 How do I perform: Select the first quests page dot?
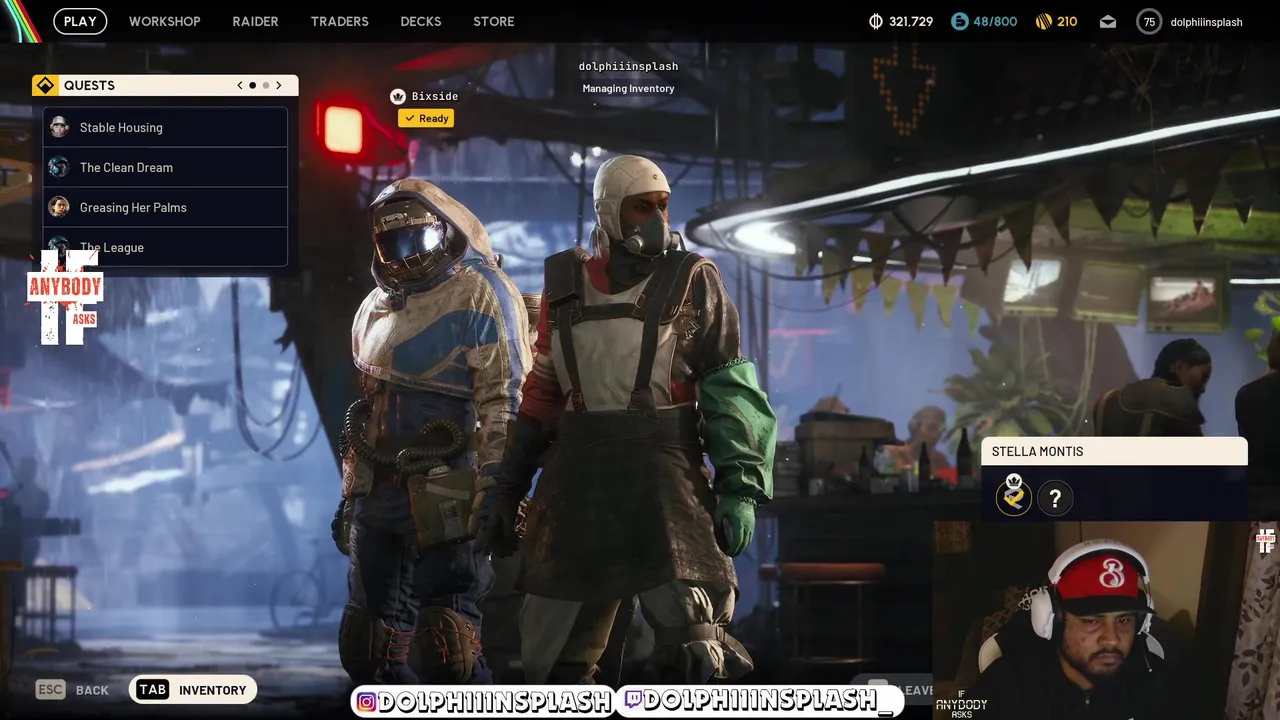click(x=252, y=85)
